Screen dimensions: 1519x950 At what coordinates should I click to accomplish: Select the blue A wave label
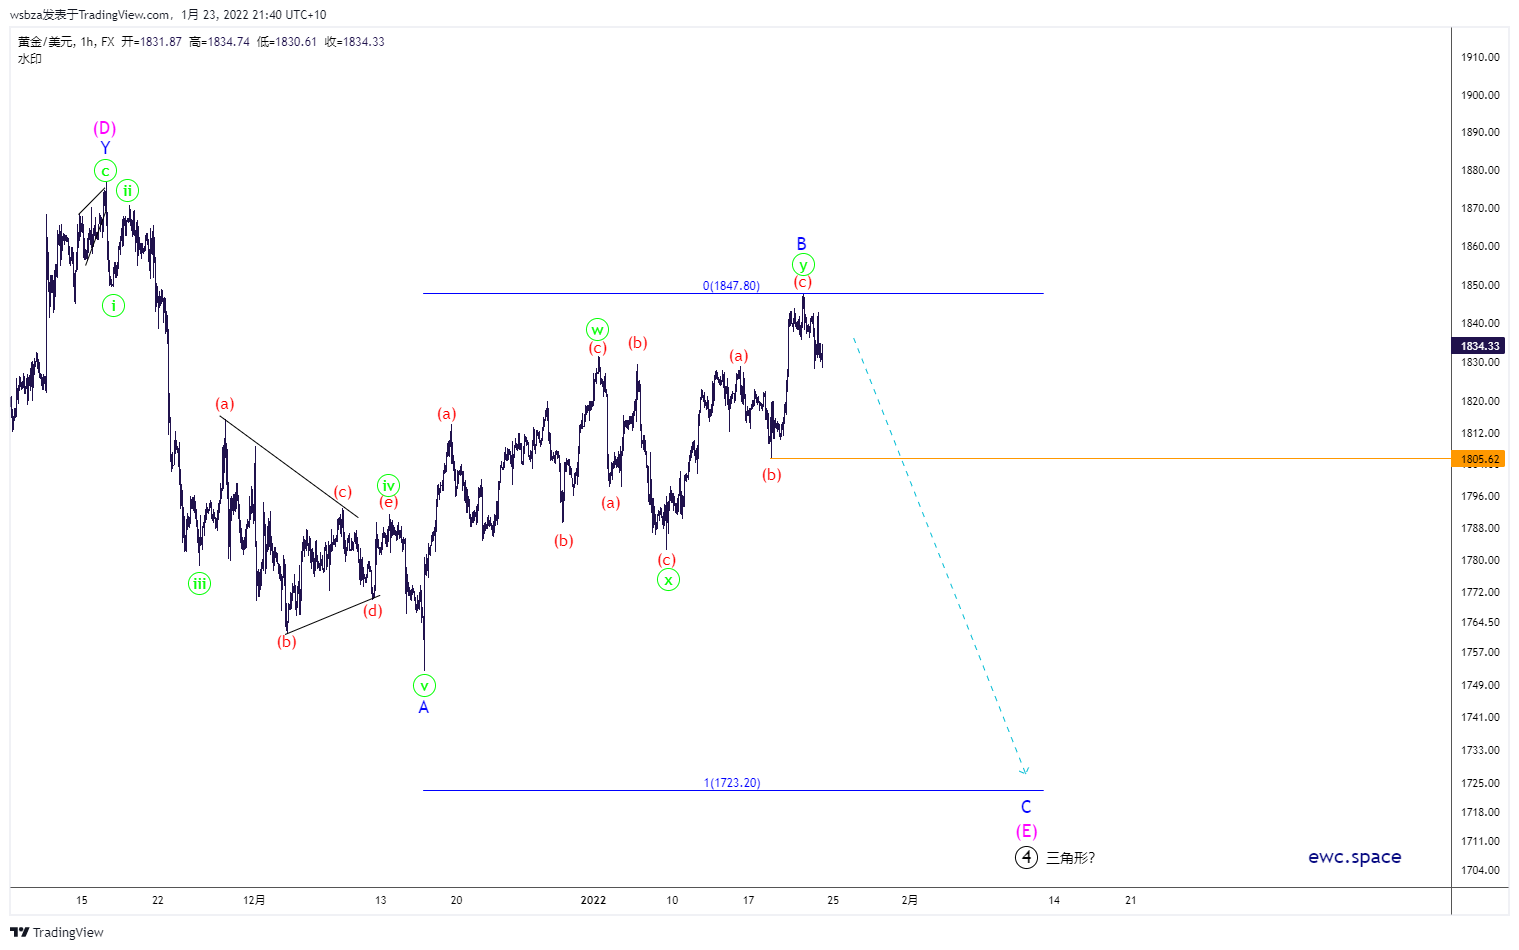pos(424,708)
